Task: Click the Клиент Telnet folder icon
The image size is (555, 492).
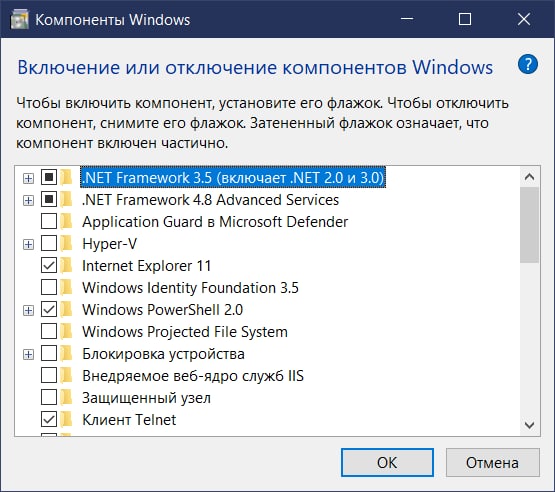Action: (x=66, y=420)
